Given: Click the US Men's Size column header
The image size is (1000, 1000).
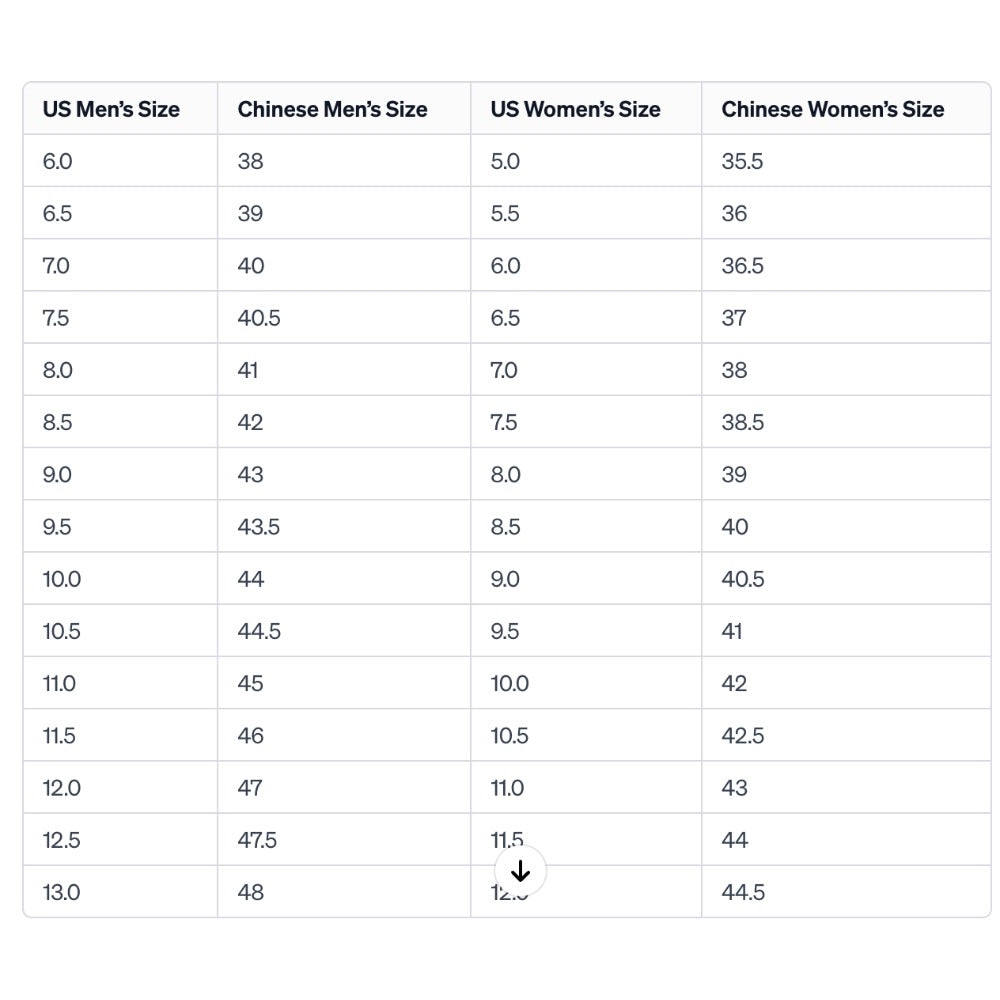Looking at the screenshot, I should tap(111, 109).
